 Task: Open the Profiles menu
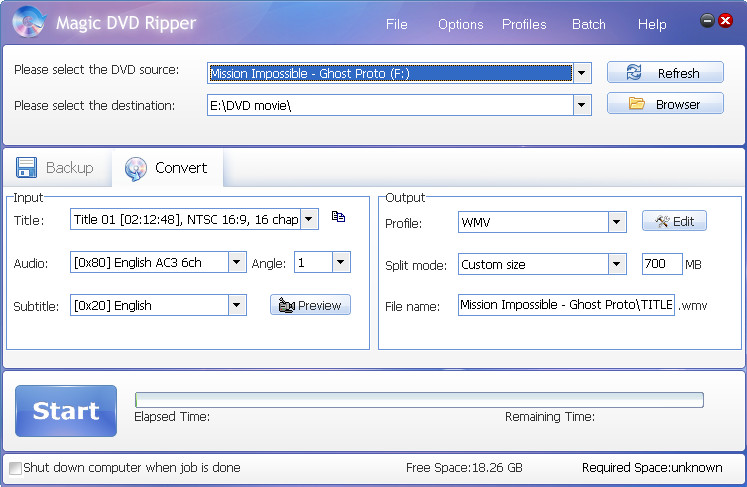click(x=524, y=24)
